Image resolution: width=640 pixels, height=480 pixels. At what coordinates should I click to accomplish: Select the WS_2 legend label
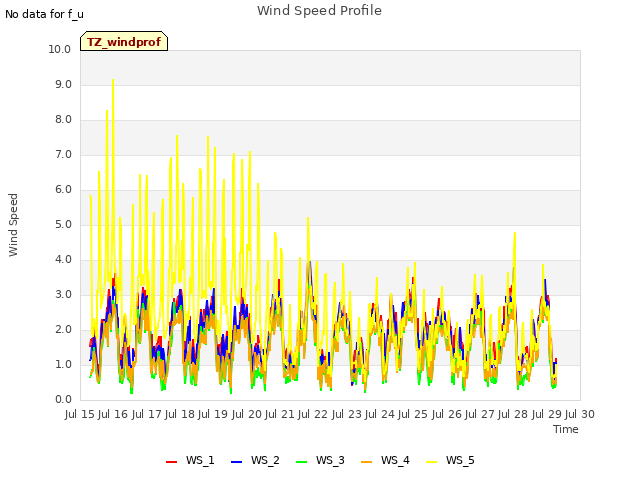[x=265, y=460]
